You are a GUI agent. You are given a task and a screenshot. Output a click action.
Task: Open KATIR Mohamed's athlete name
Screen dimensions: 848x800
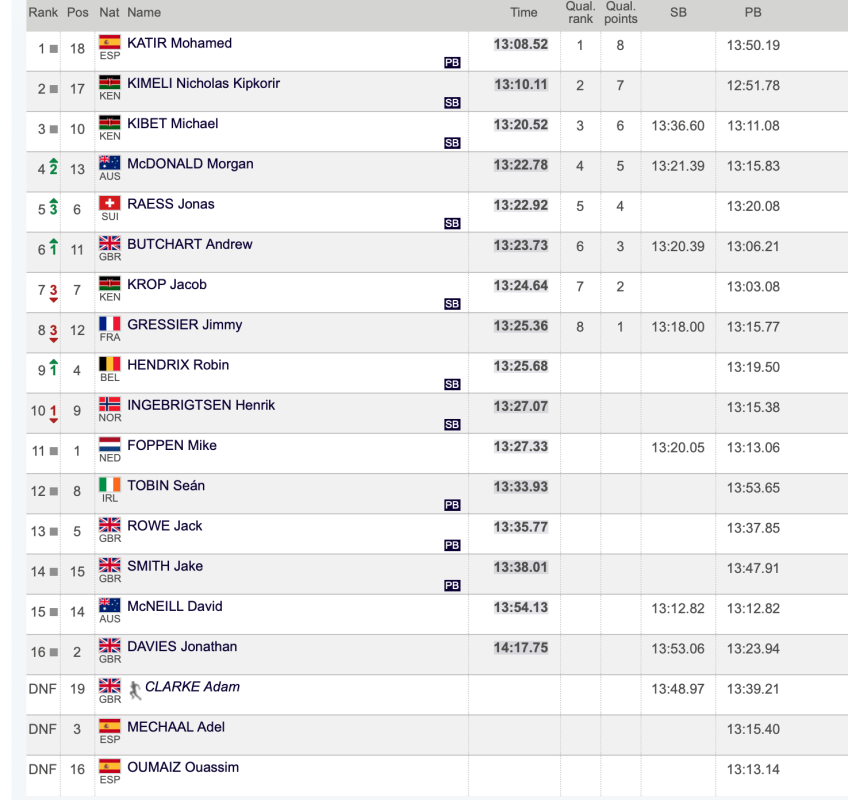tap(180, 43)
